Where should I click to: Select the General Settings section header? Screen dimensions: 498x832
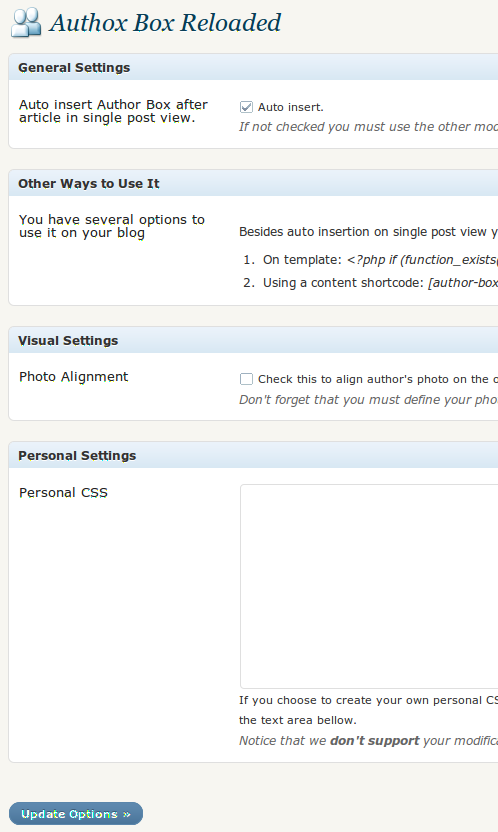[x=254, y=67]
